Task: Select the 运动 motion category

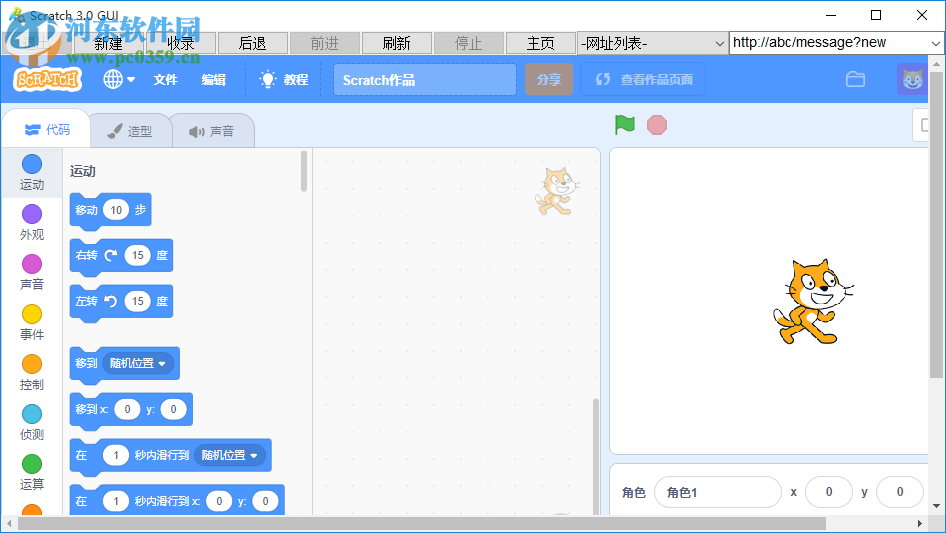Action: [32, 173]
